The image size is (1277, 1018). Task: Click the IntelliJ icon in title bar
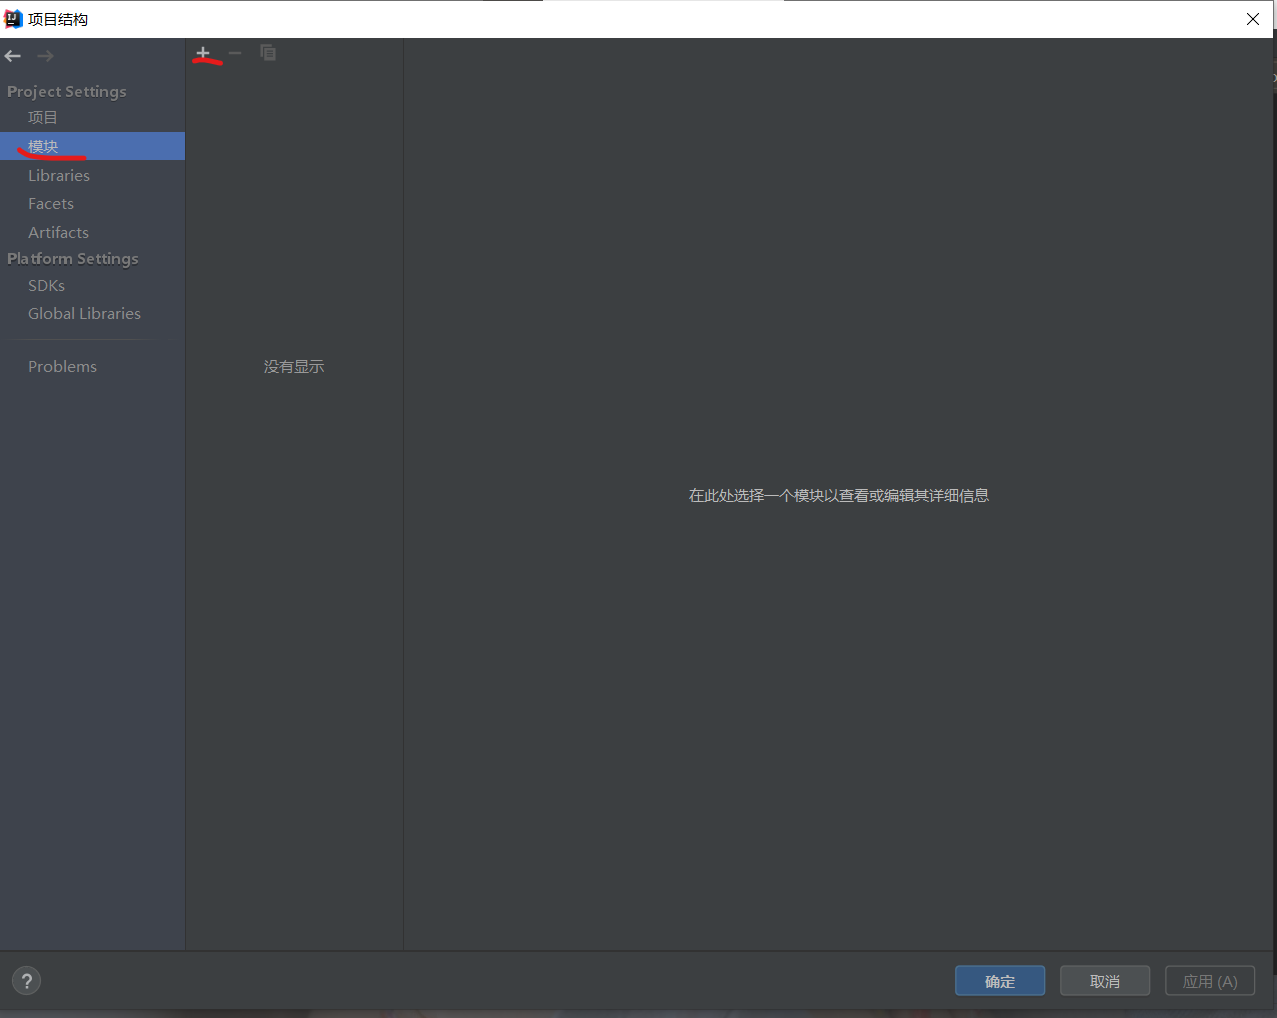click(x=13, y=19)
